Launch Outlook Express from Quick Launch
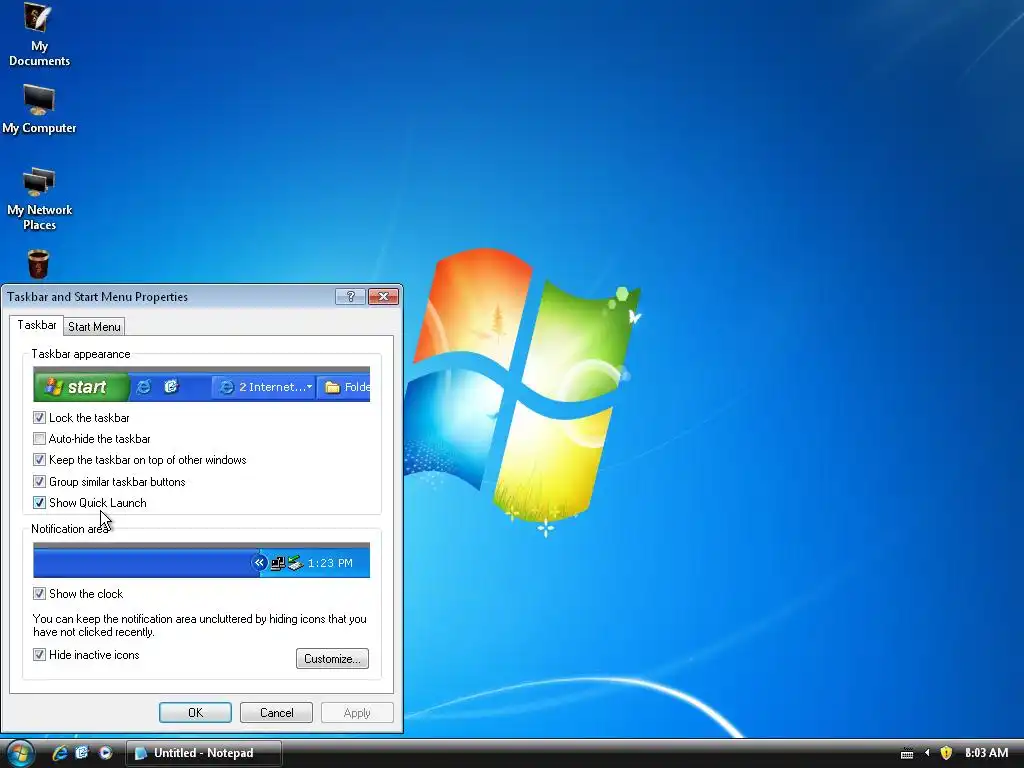 click(82, 753)
